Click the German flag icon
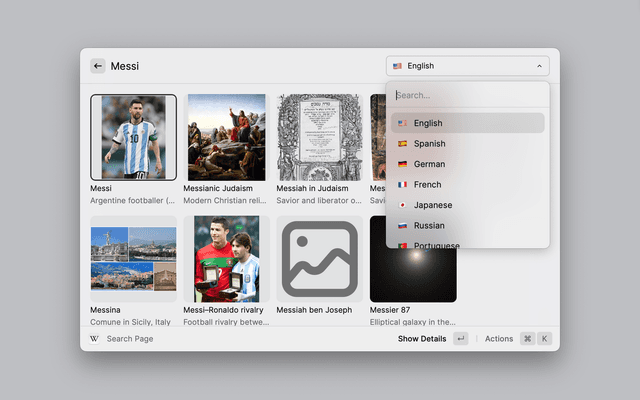The width and height of the screenshot is (640, 400). pos(402,164)
